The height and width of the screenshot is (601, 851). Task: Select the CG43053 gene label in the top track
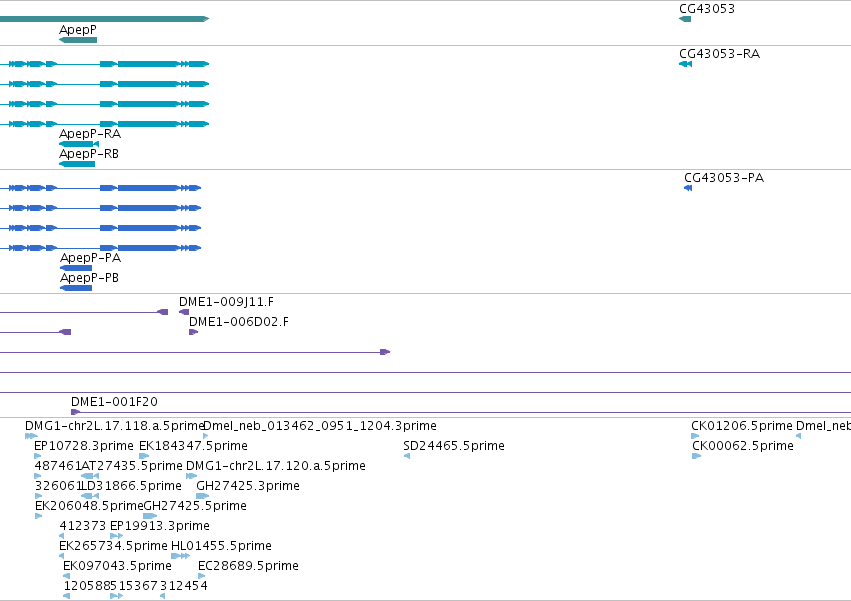707,9
